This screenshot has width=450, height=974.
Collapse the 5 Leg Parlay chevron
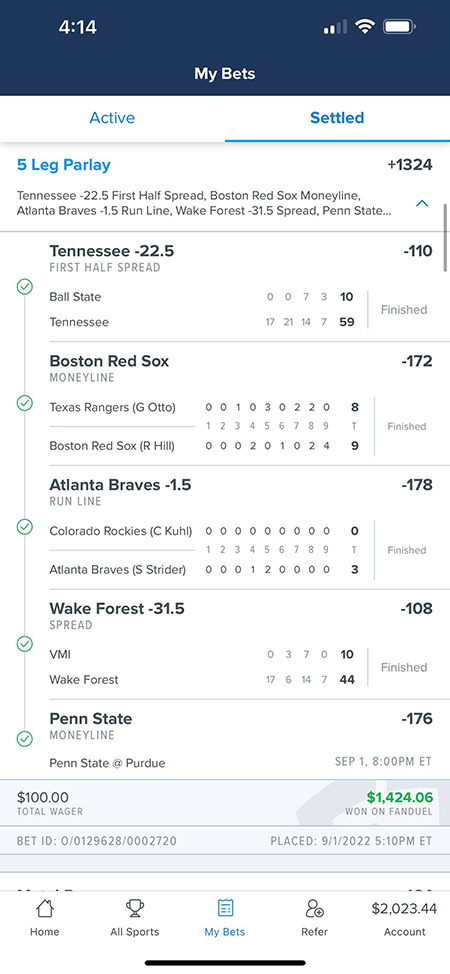(x=422, y=203)
